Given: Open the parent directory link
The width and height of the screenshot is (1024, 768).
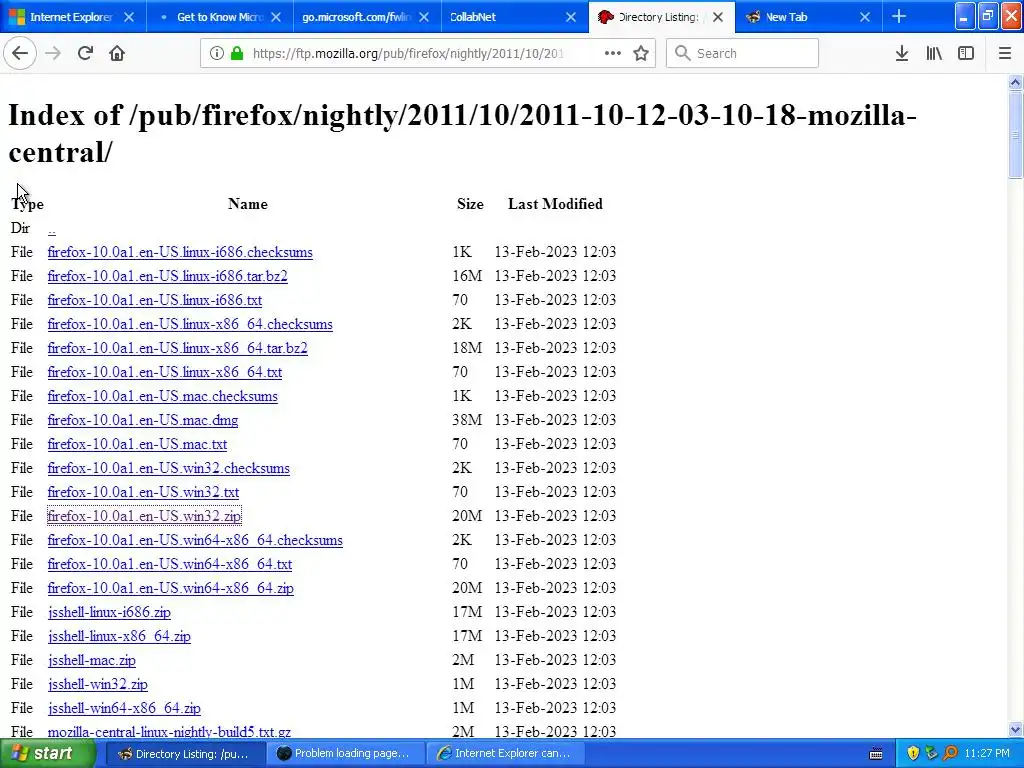Looking at the screenshot, I should pos(52,229).
